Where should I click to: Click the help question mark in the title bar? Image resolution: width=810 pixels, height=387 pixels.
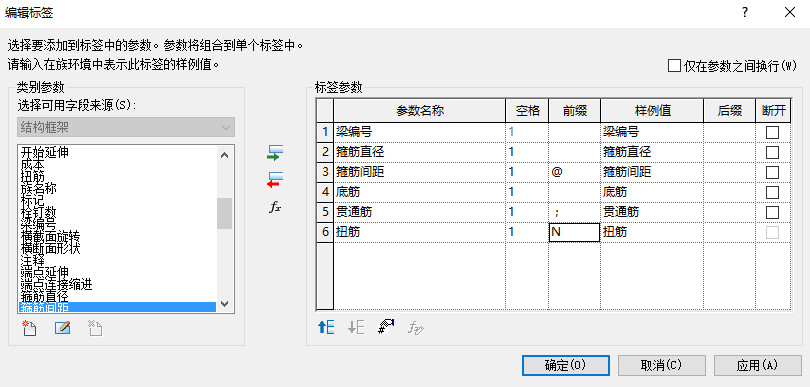tap(745, 13)
